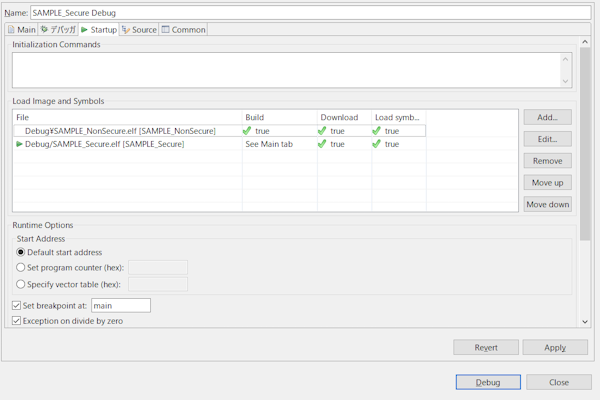Click Download checkmark for SAMPLE_Secure.elf row

tap(322, 144)
